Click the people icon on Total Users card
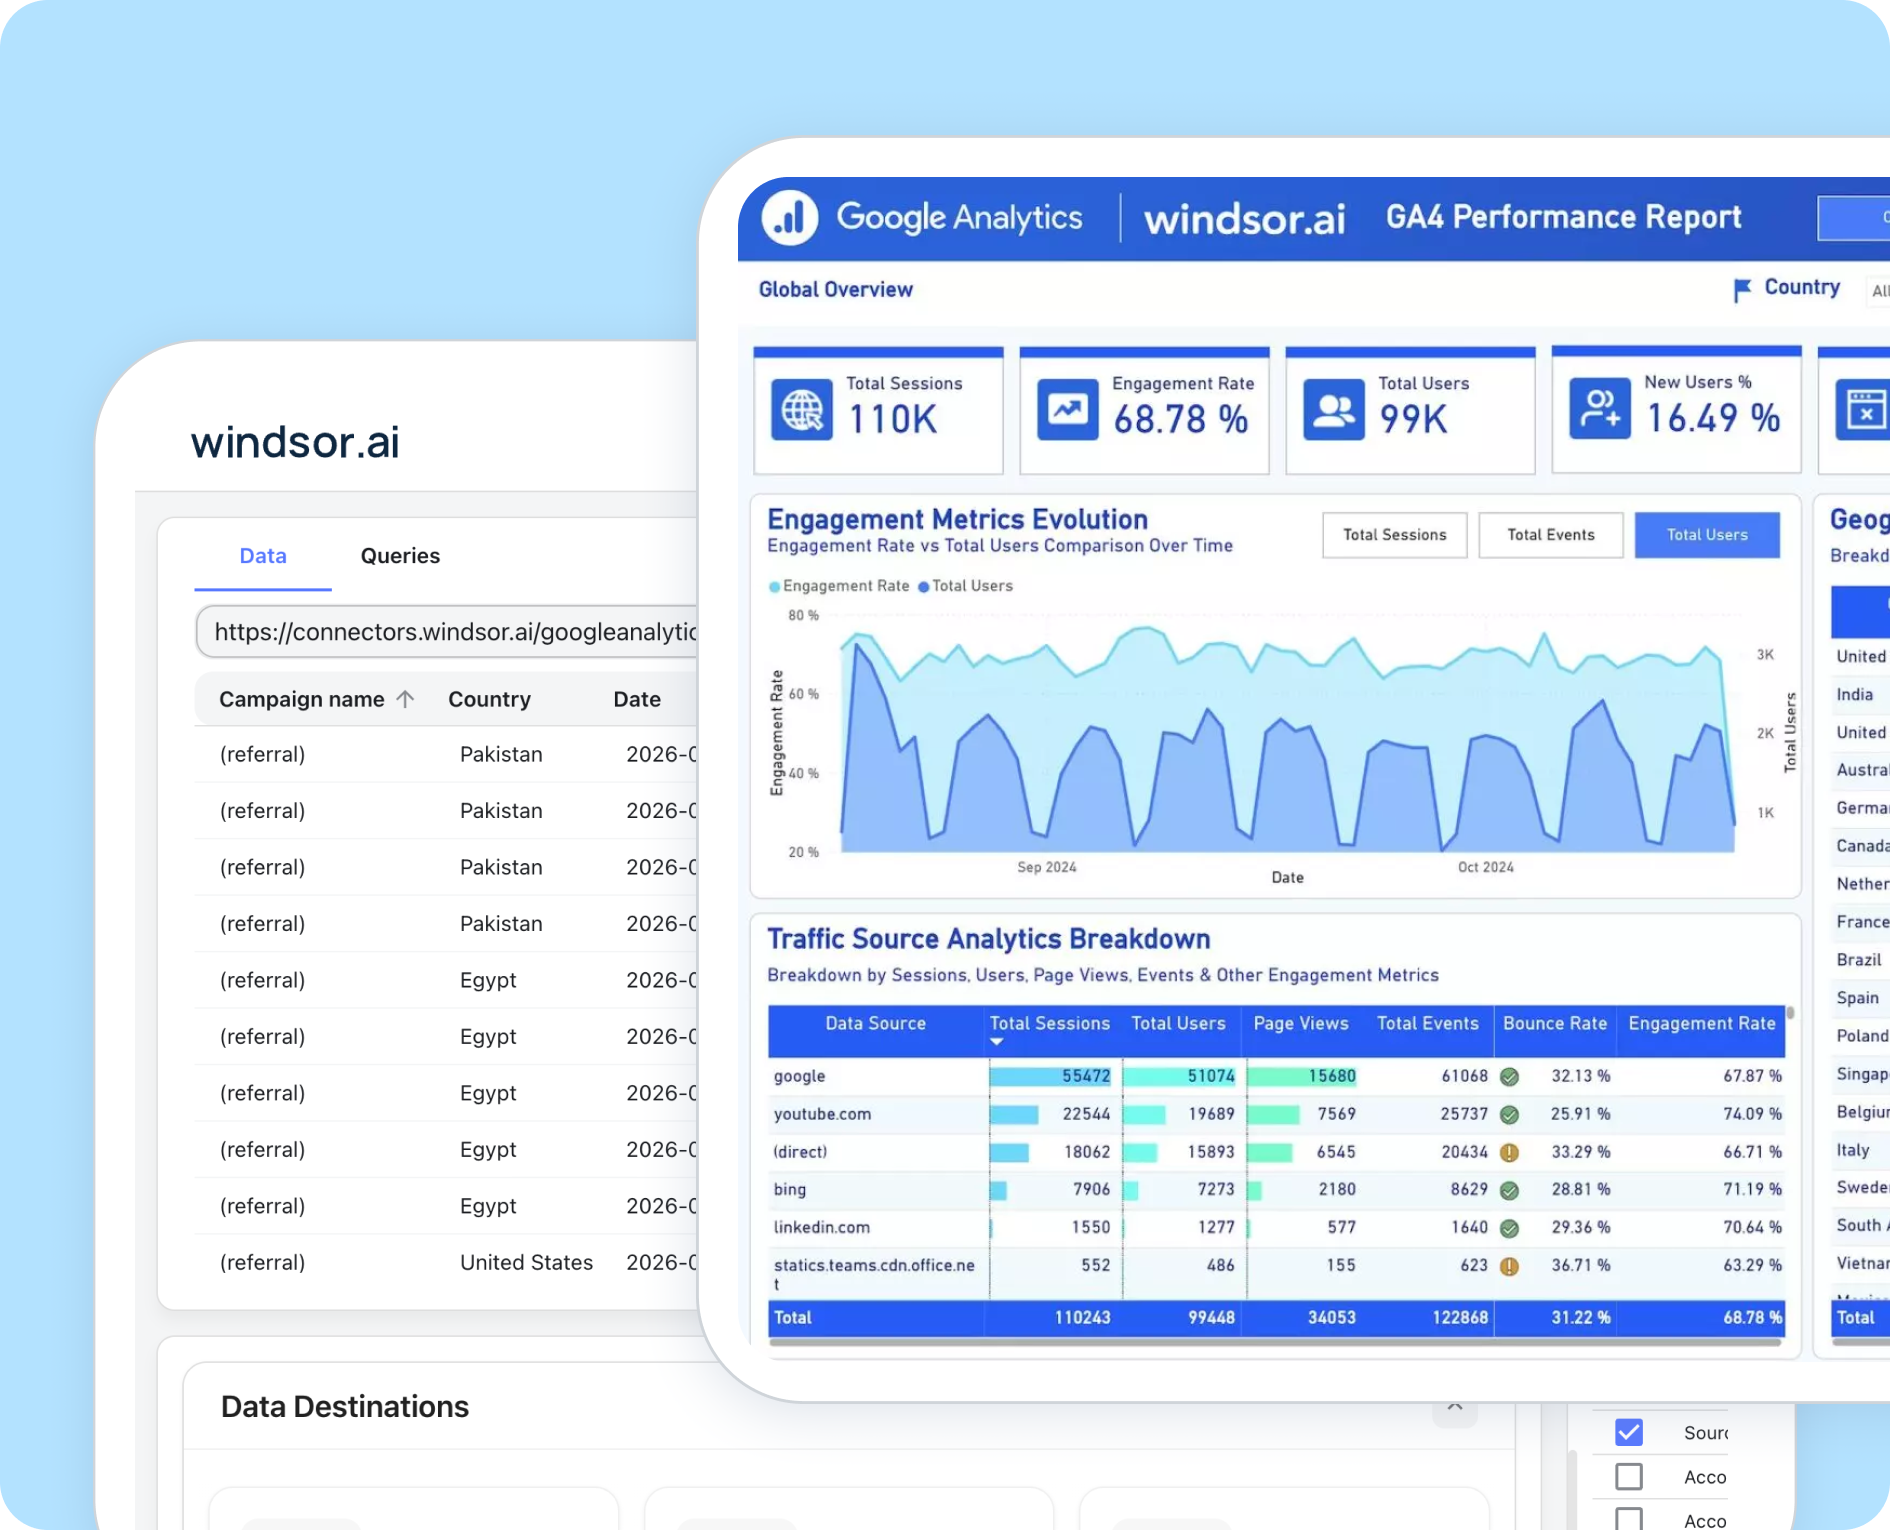1890x1530 pixels. (x=1331, y=408)
